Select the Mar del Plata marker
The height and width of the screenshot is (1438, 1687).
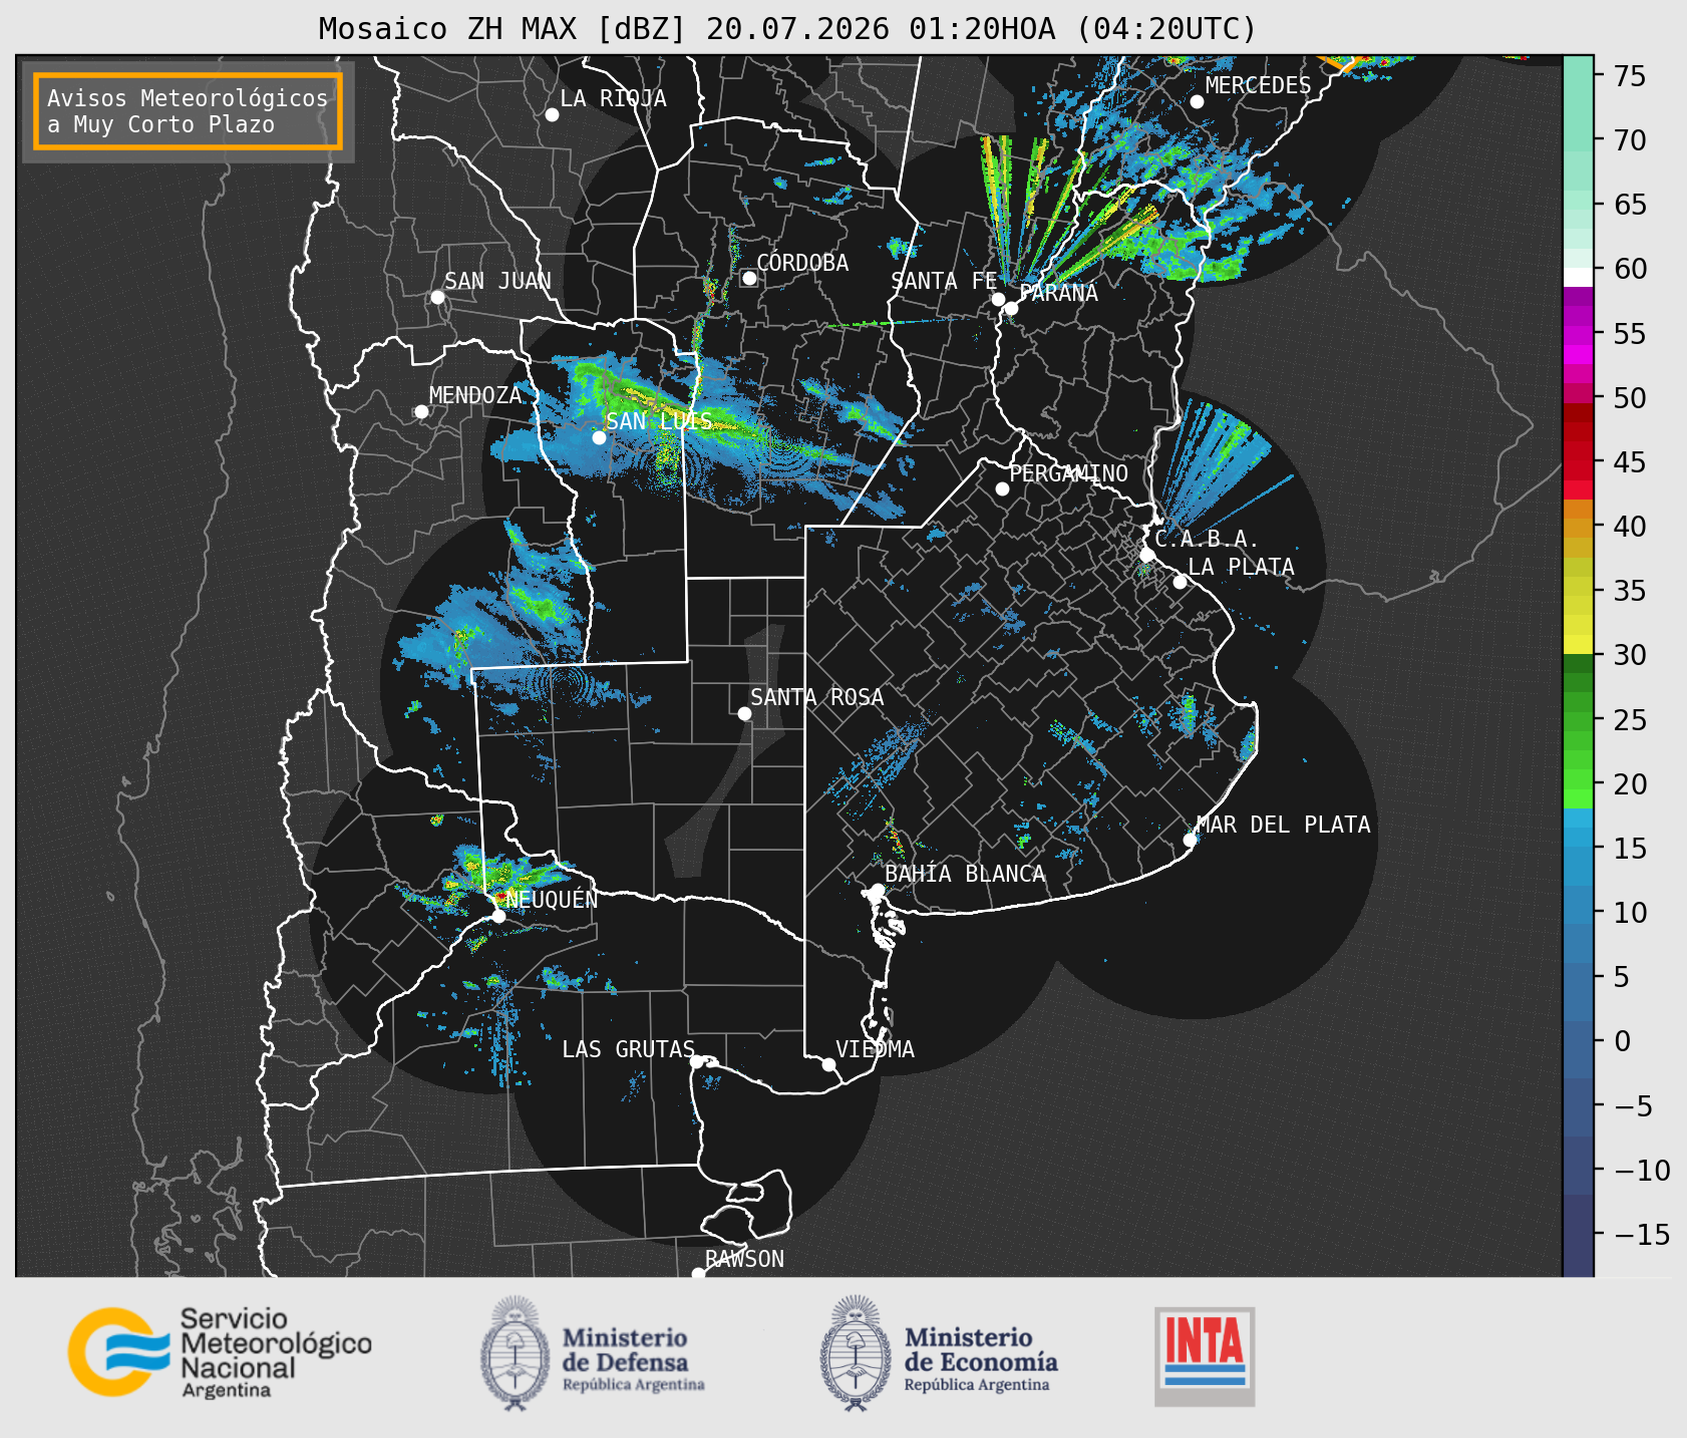coord(1190,839)
